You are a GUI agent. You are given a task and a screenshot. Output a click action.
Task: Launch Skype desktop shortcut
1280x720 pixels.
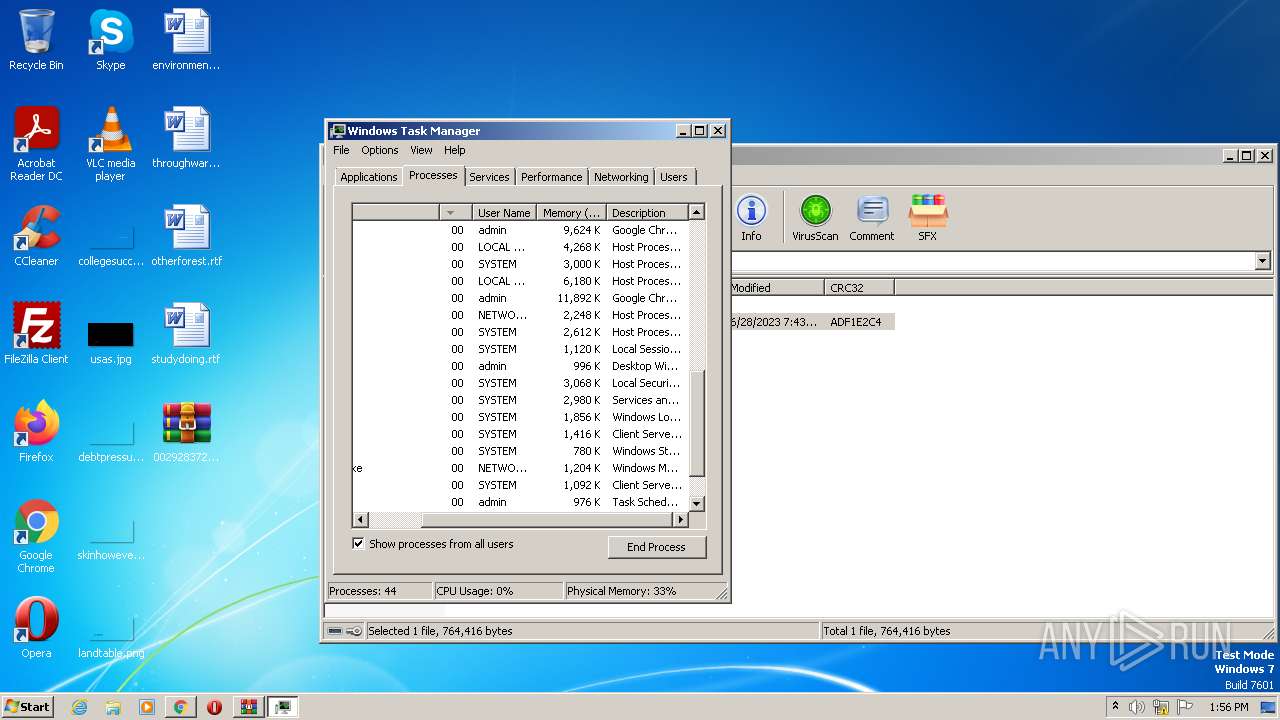pyautogui.click(x=110, y=40)
